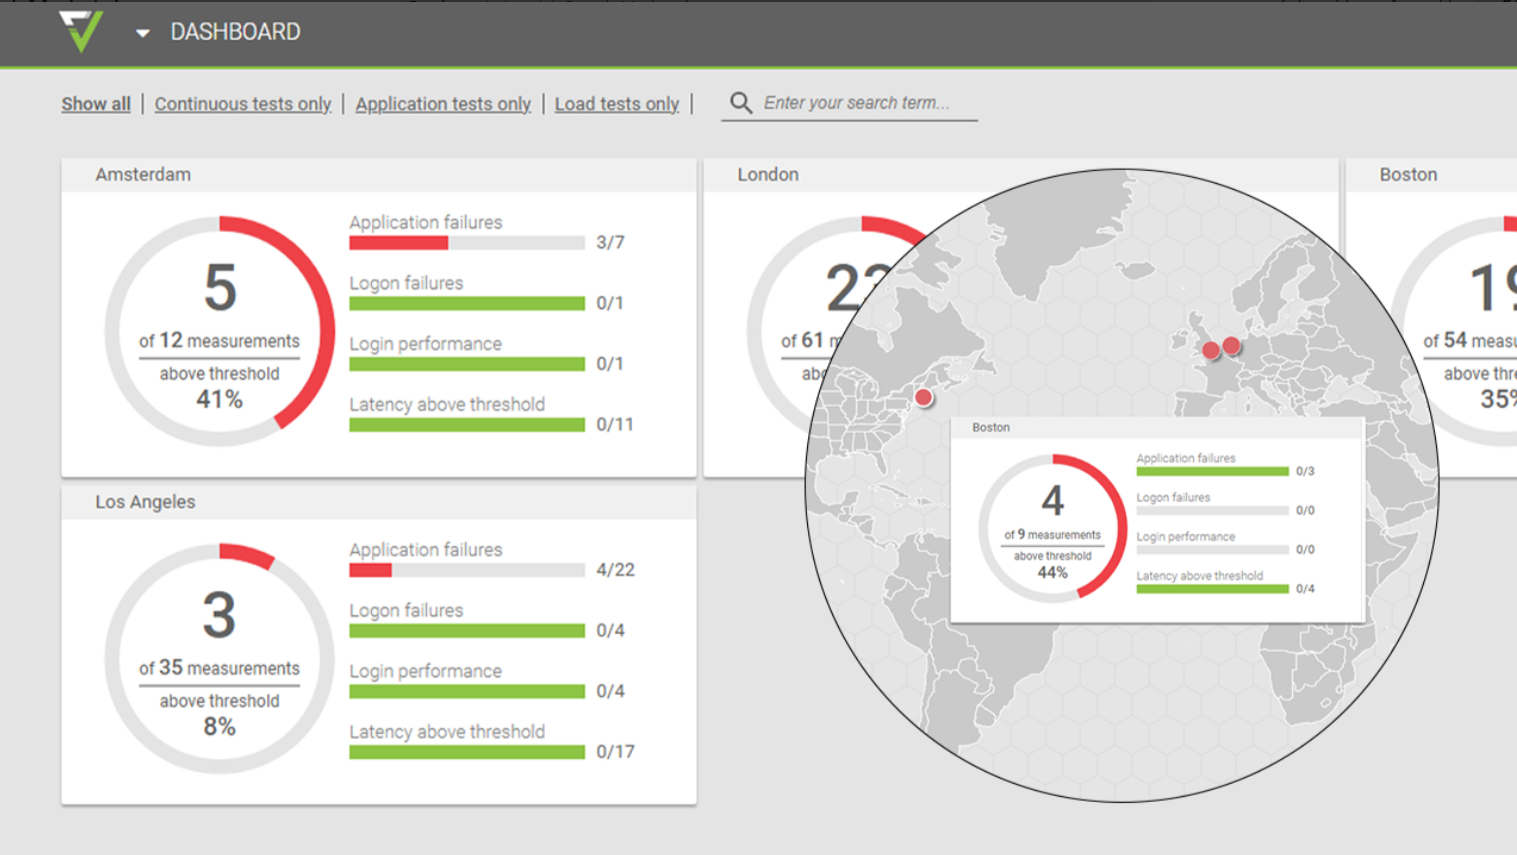This screenshot has width=1517, height=855.
Task: Filter by Application tests only
Action: pos(443,104)
